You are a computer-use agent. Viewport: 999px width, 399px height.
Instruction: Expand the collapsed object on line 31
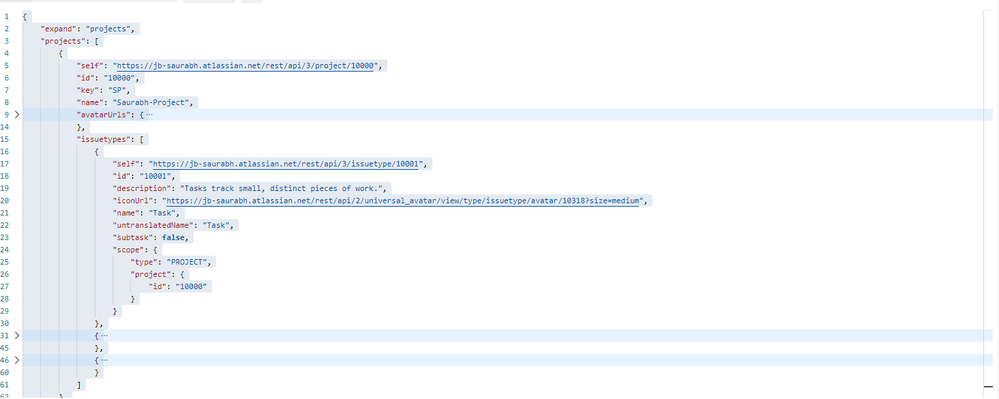(17, 336)
